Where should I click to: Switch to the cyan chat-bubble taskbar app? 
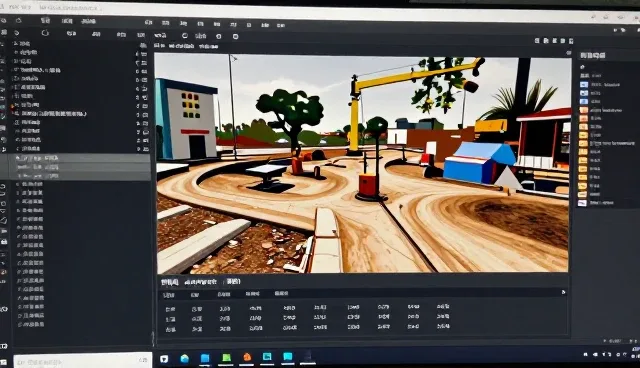point(288,357)
